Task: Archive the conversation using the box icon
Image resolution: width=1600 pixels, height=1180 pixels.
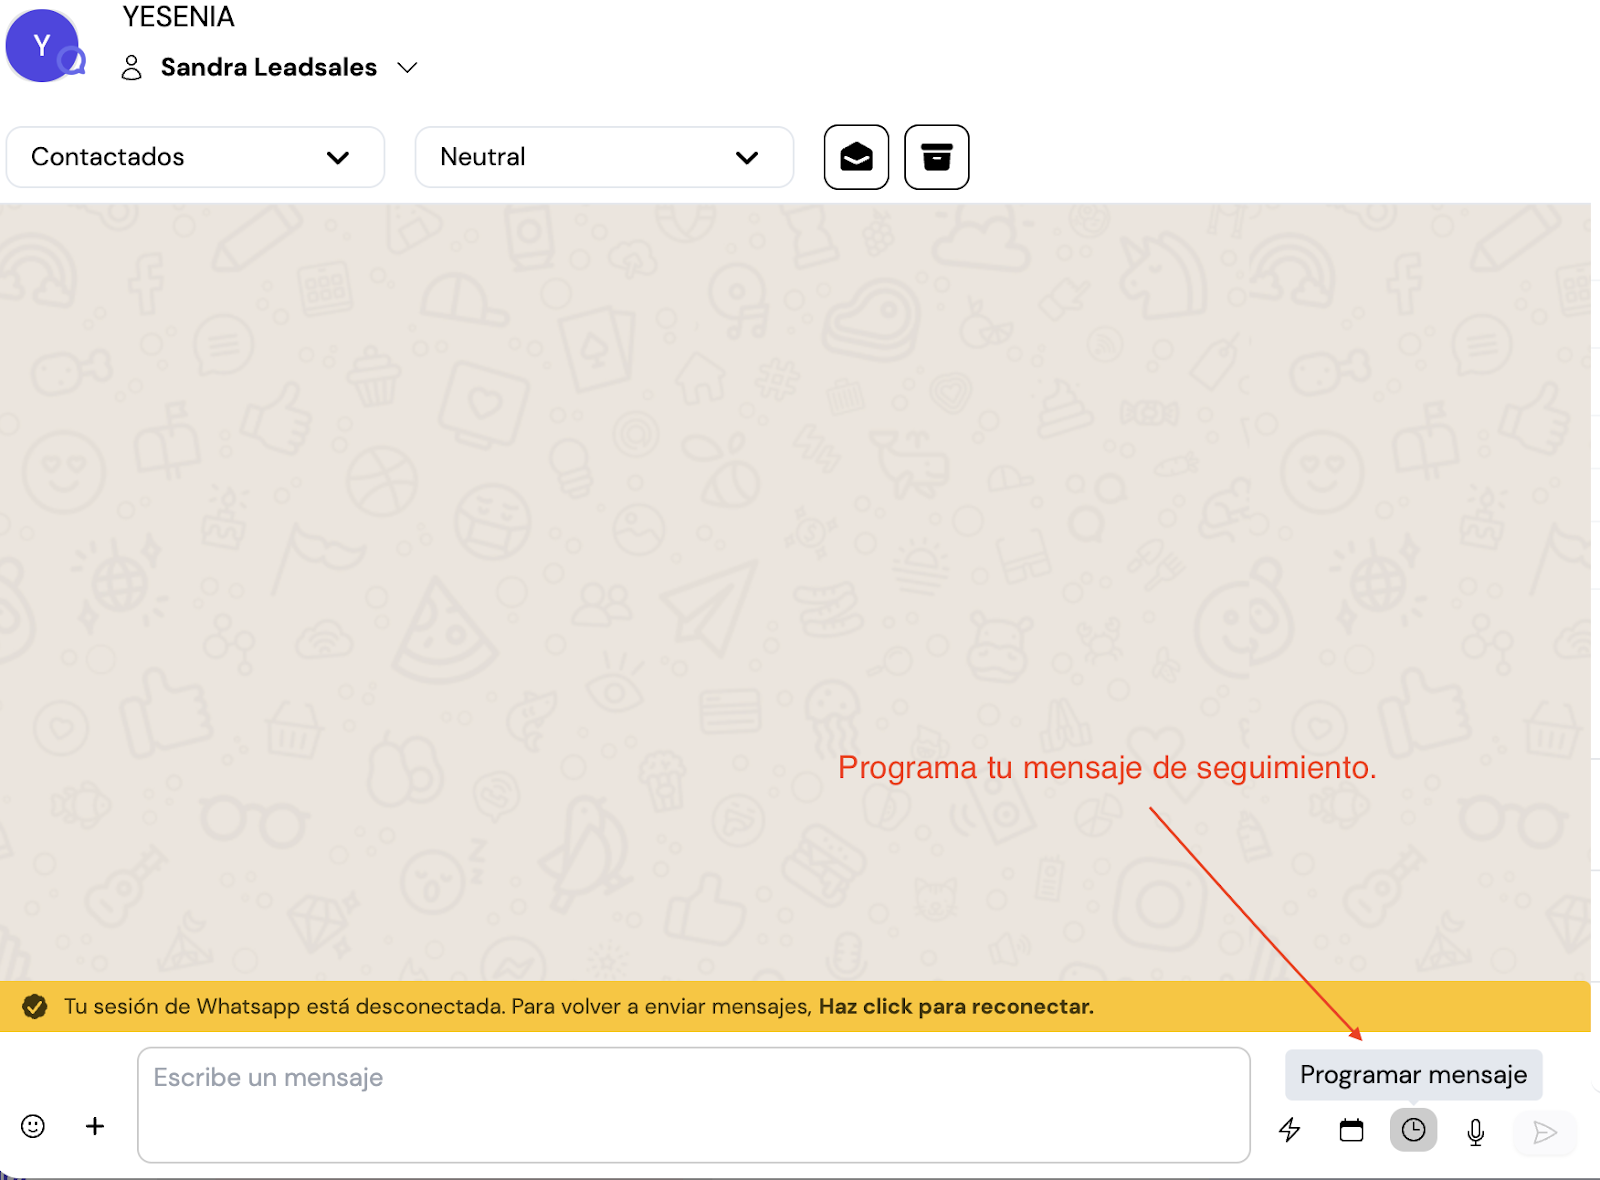Action: 936,157
